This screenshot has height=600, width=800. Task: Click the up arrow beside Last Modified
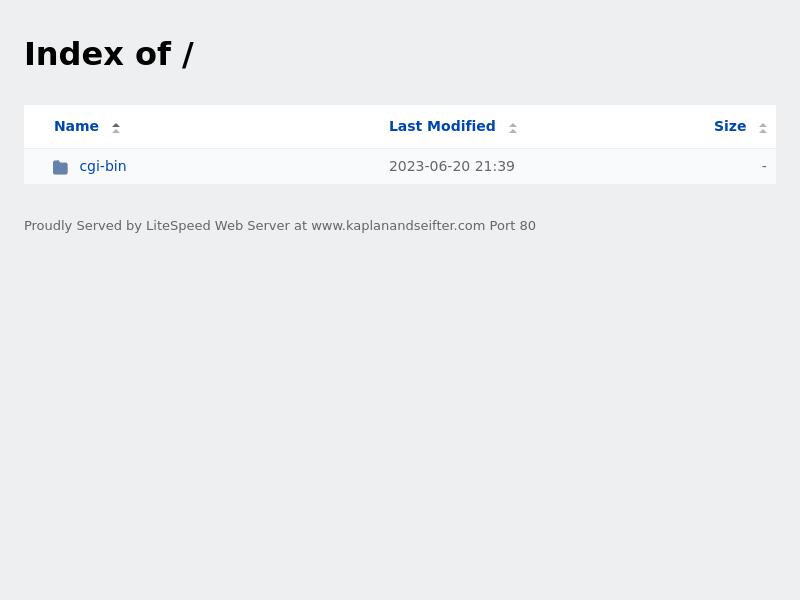pos(513,123)
